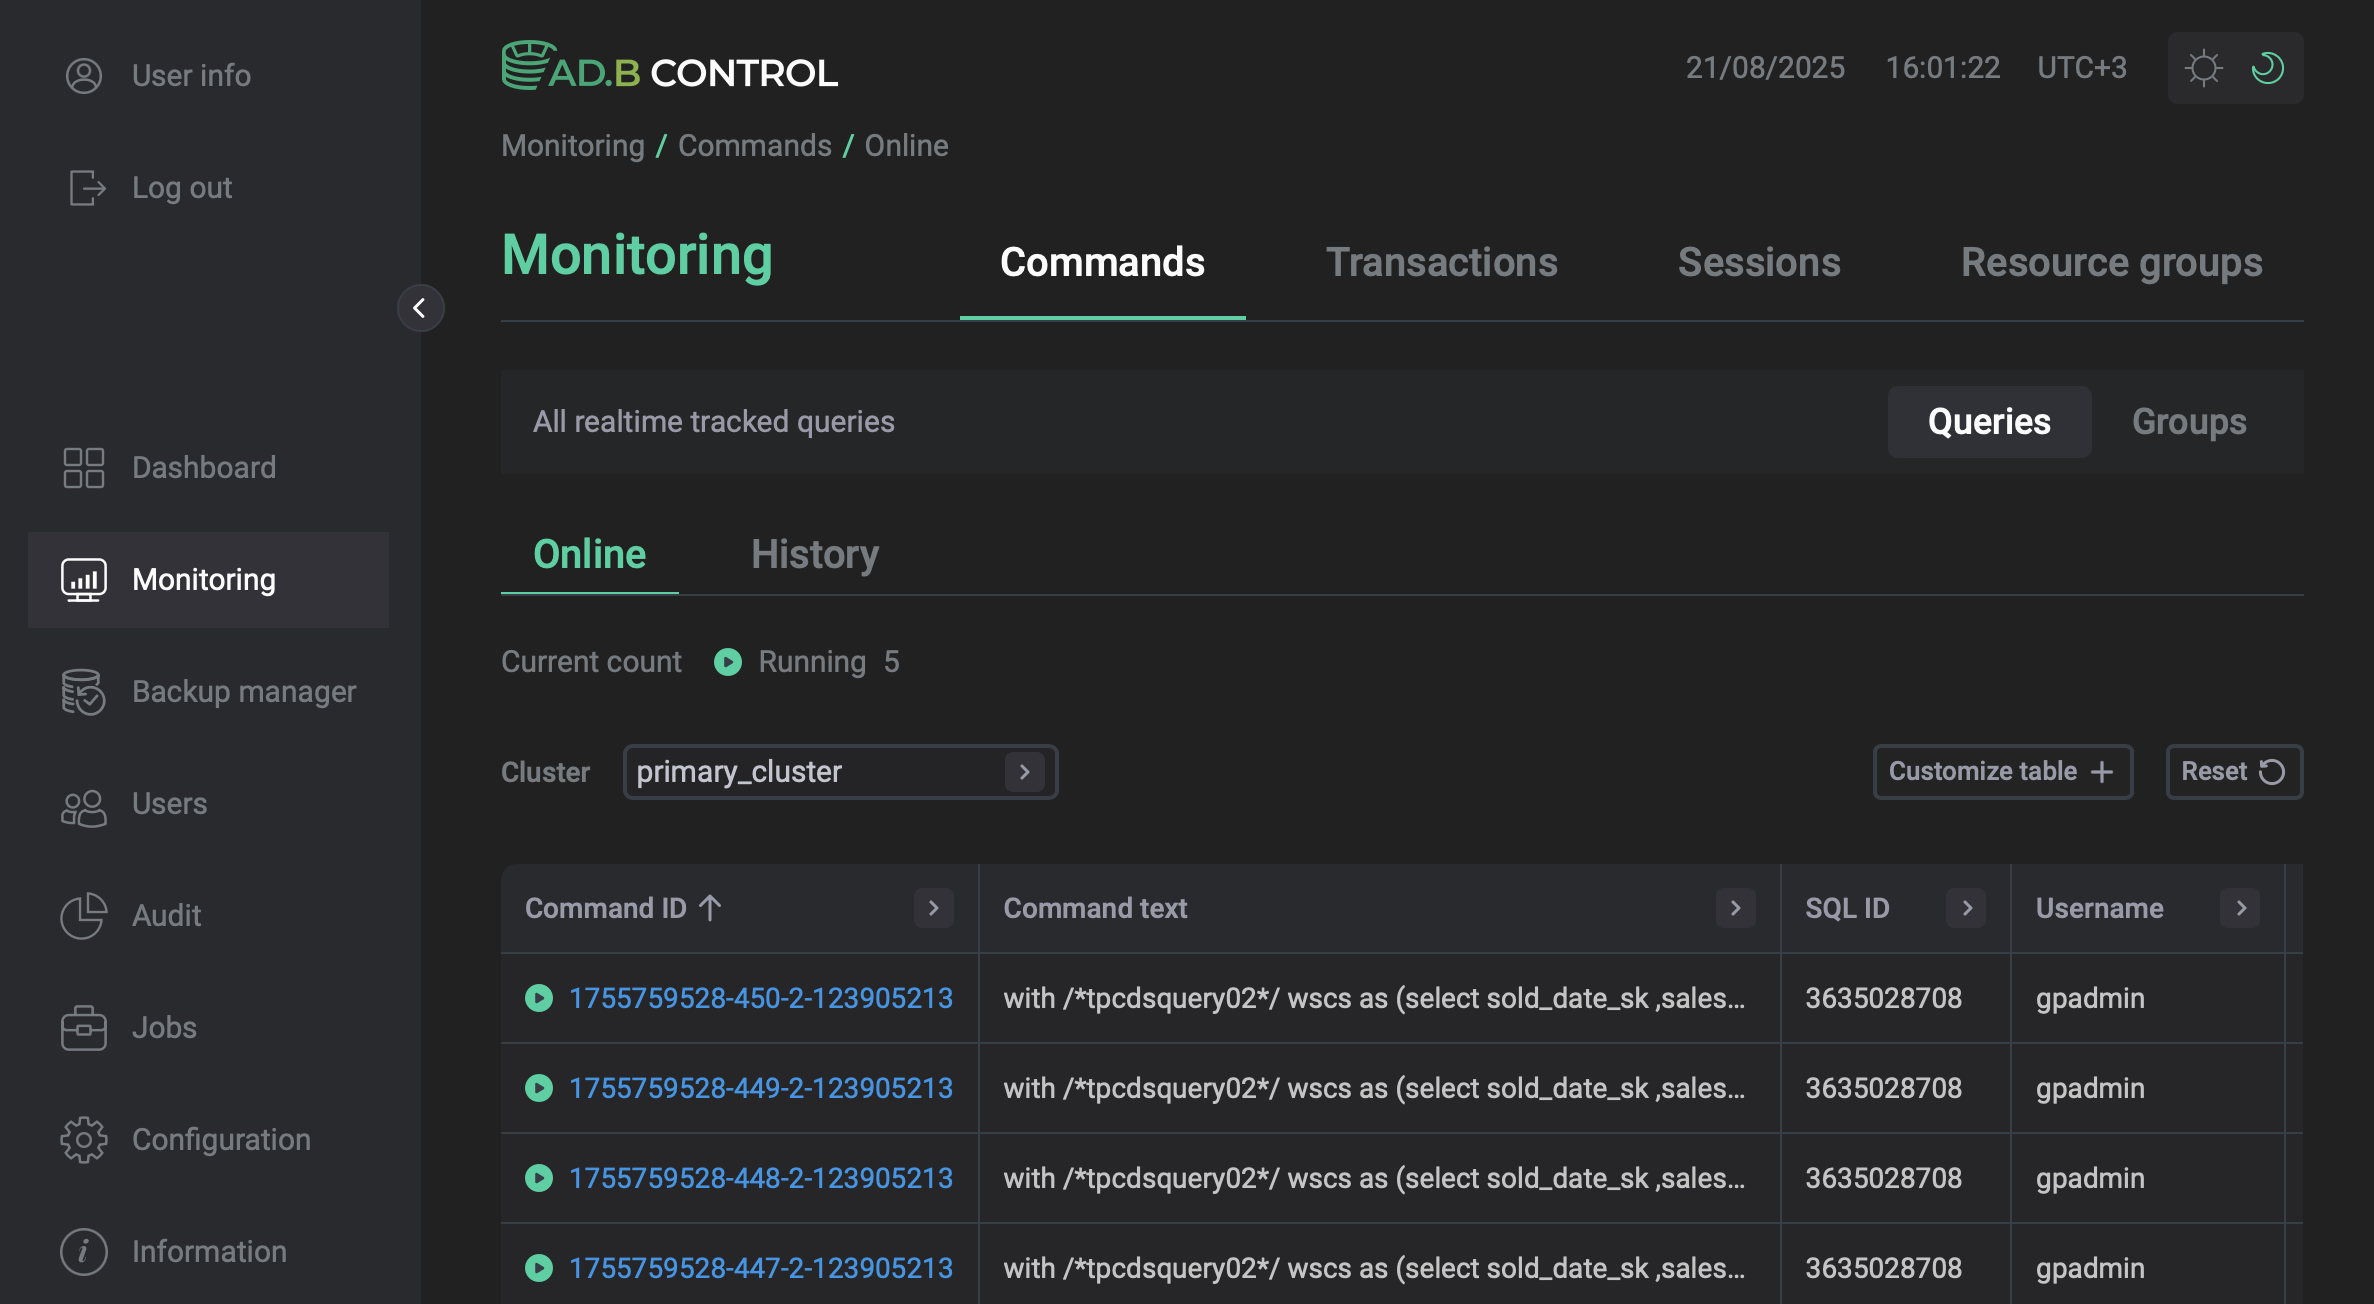Viewport: 2374px width, 1304px height.
Task: Open the Backup manager section
Action: tap(243, 691)
